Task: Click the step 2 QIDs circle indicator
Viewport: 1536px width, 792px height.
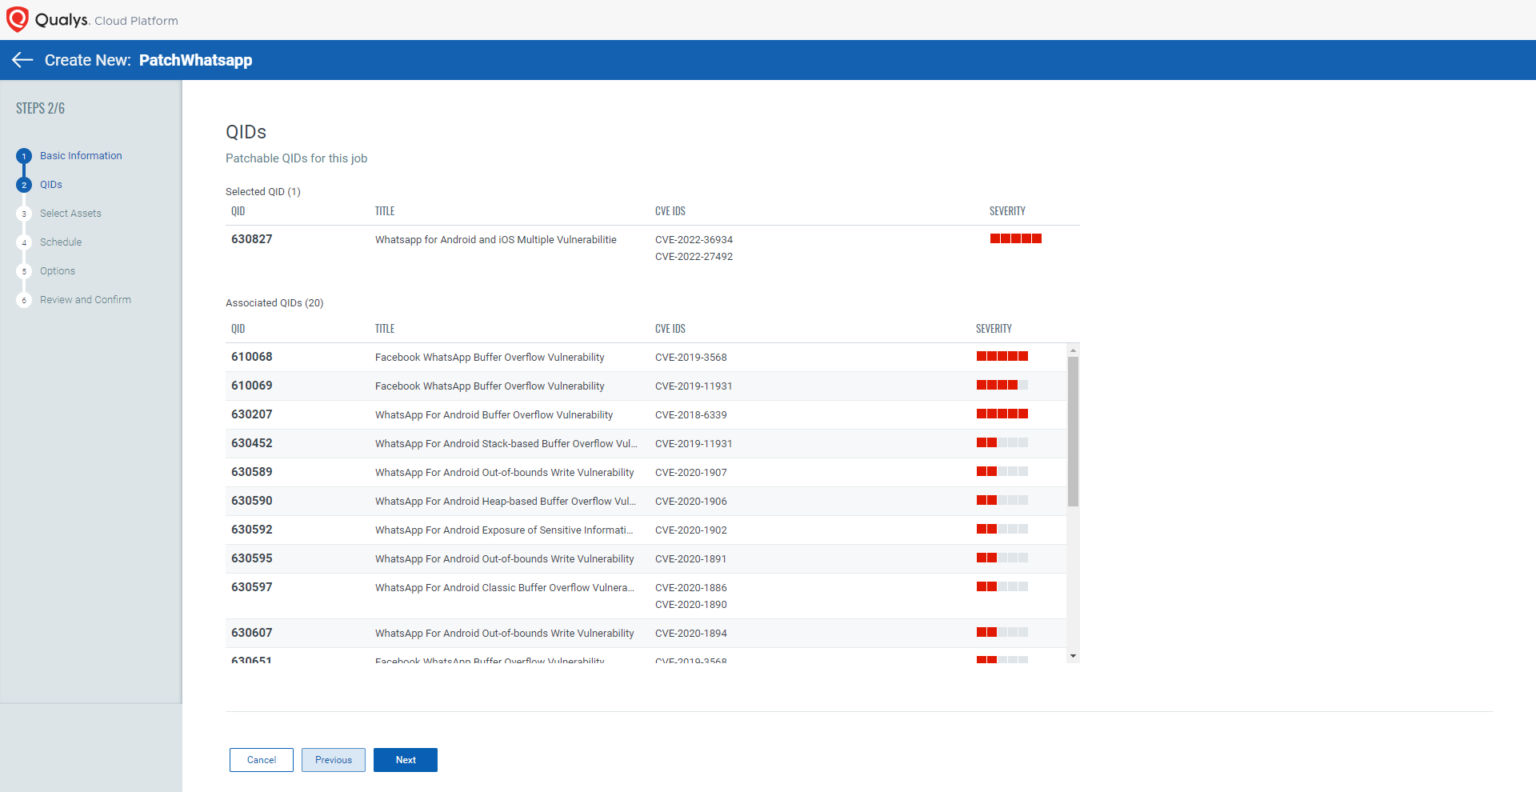Action: [x=23, y=184]
